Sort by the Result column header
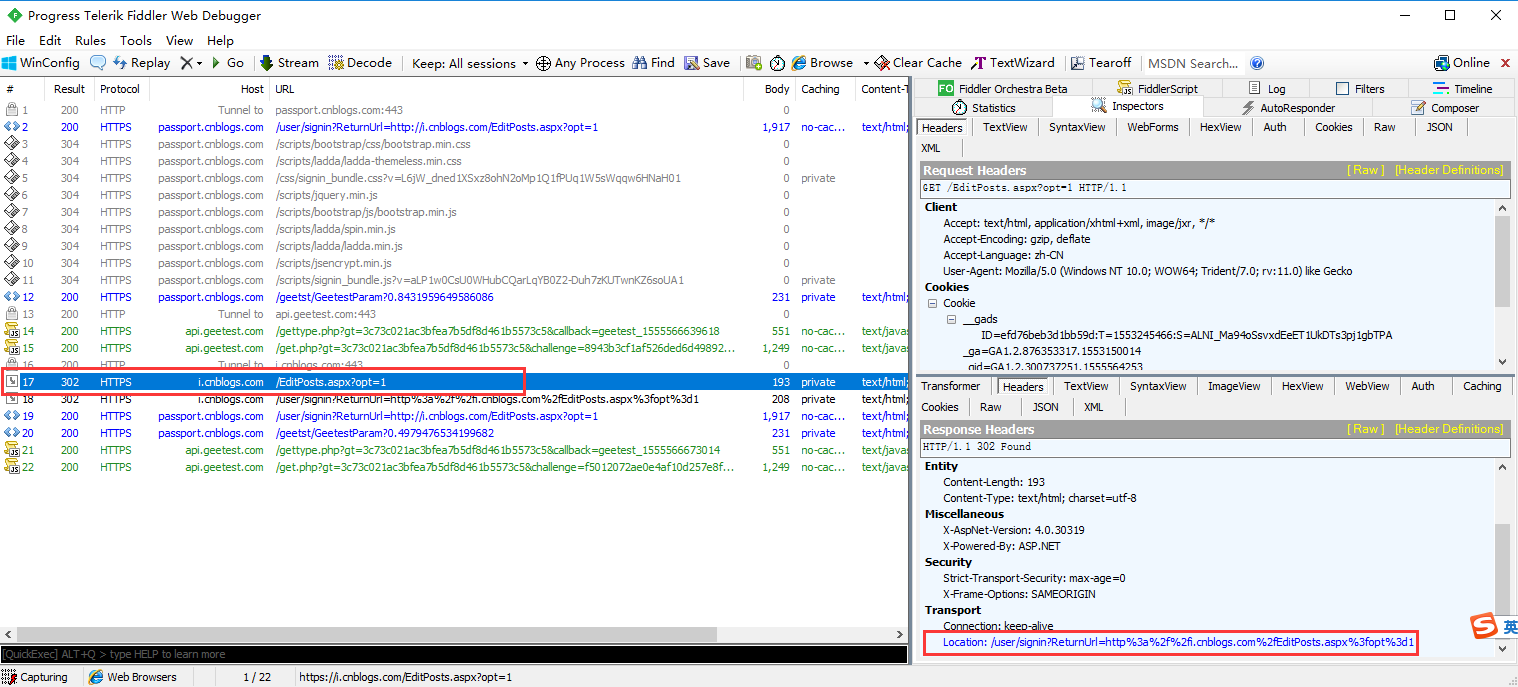The height and width of the screenshot is (687, 1518). (70, 89)
